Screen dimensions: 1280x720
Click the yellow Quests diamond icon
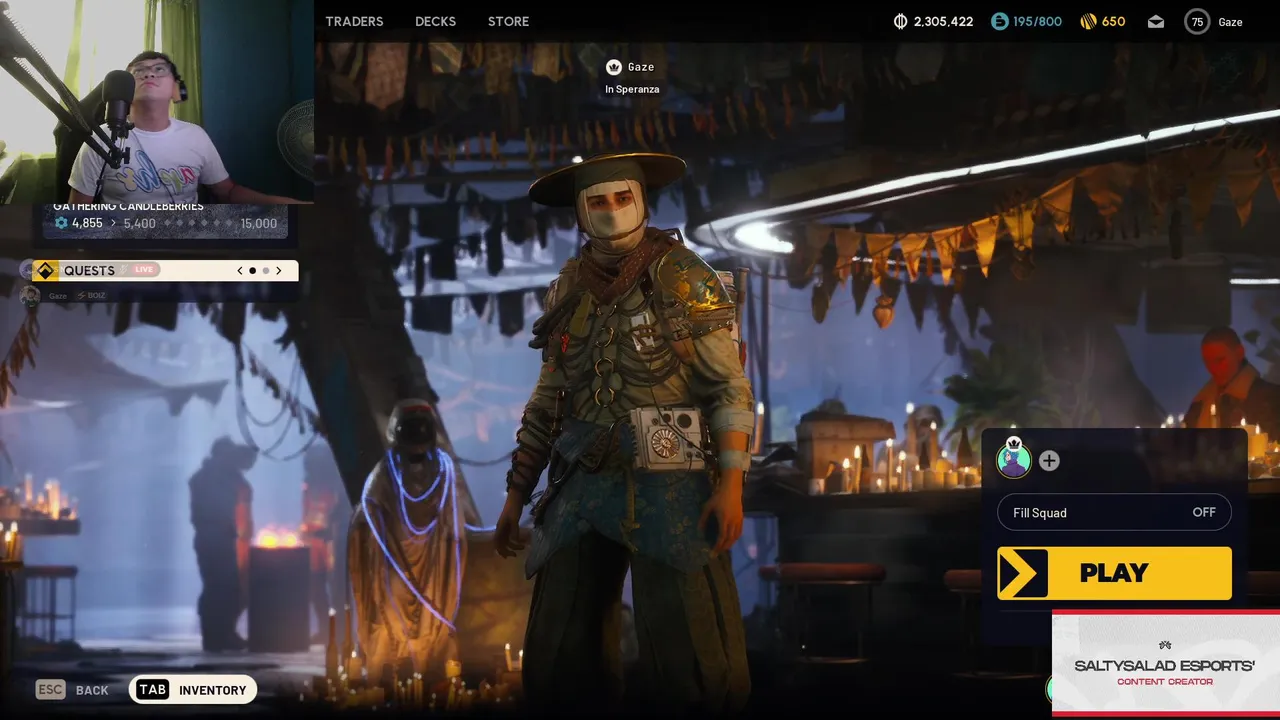coord(45,270)
